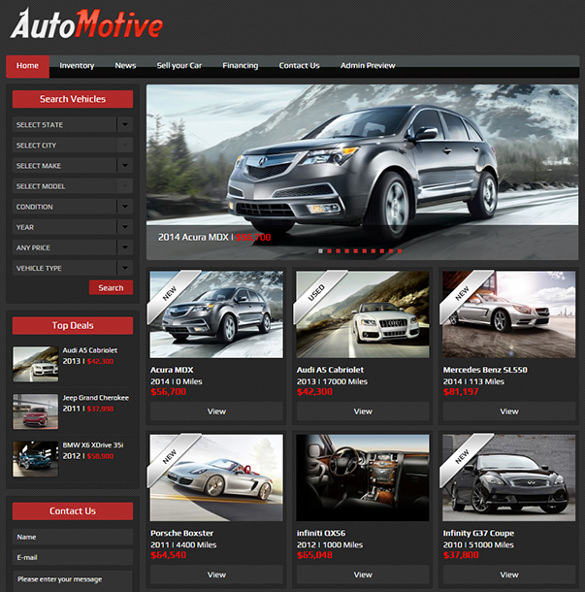This screenshot has width=585, height=592.
Task: Click the $81,197 price text
Action: coord(461,392)
